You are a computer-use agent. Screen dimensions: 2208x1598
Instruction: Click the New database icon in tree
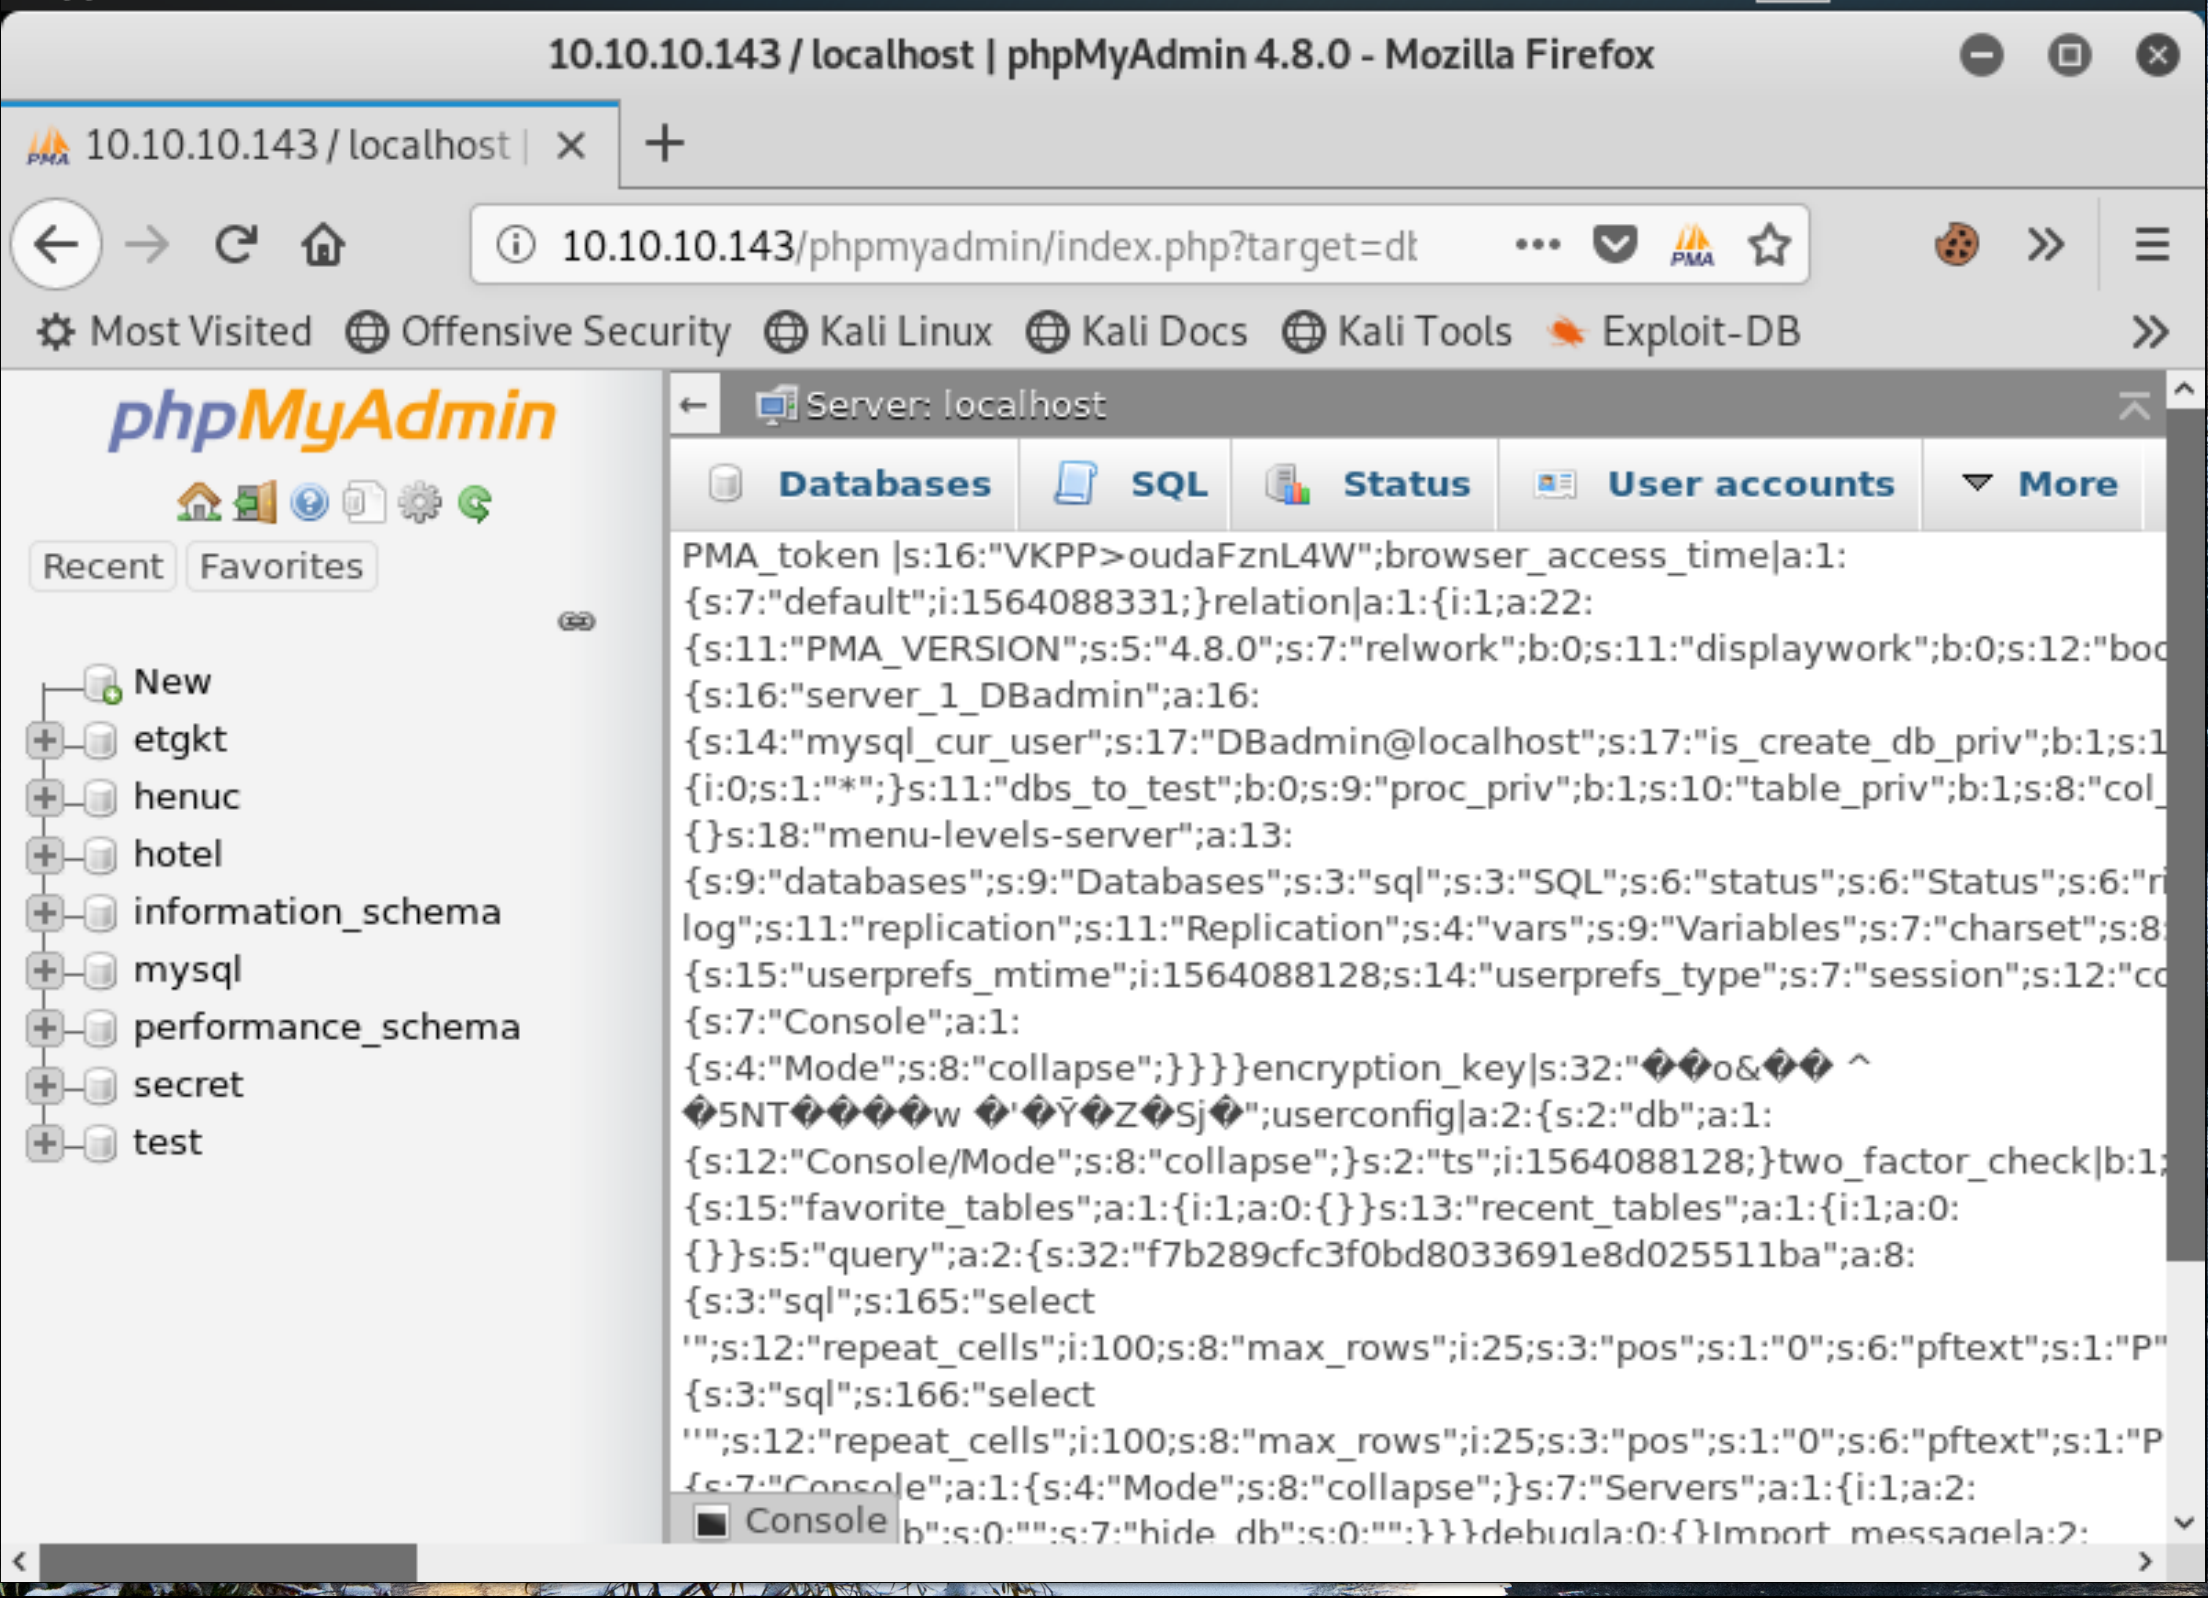click(103, 683)
